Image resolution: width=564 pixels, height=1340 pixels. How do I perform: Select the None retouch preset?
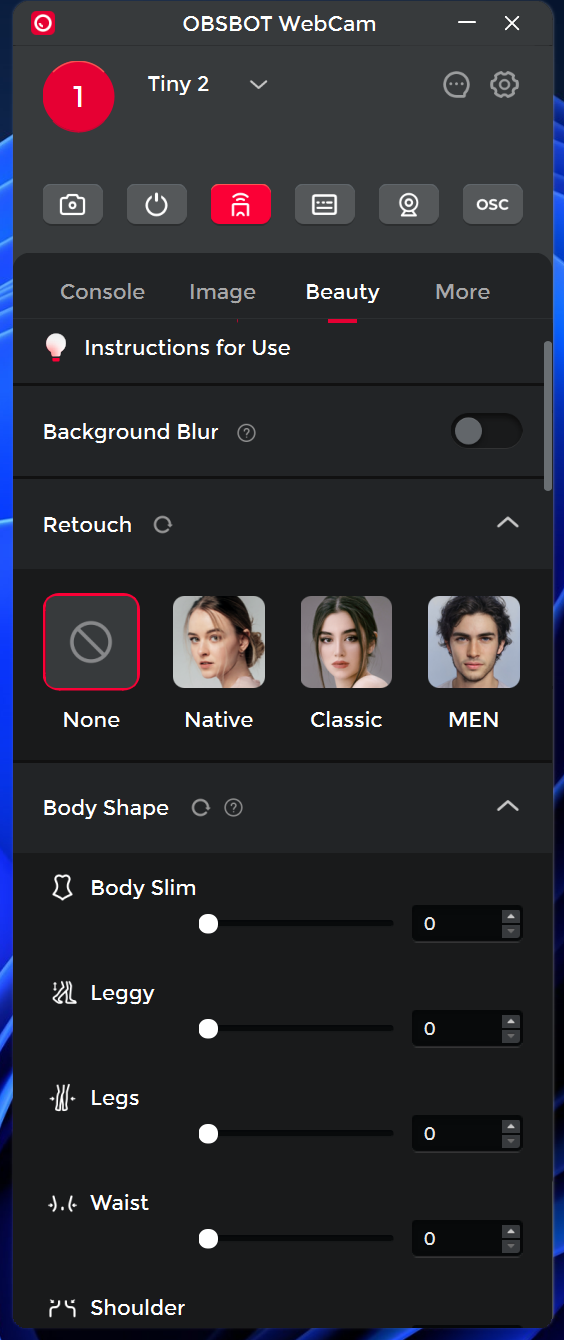[x=91, y=642]
